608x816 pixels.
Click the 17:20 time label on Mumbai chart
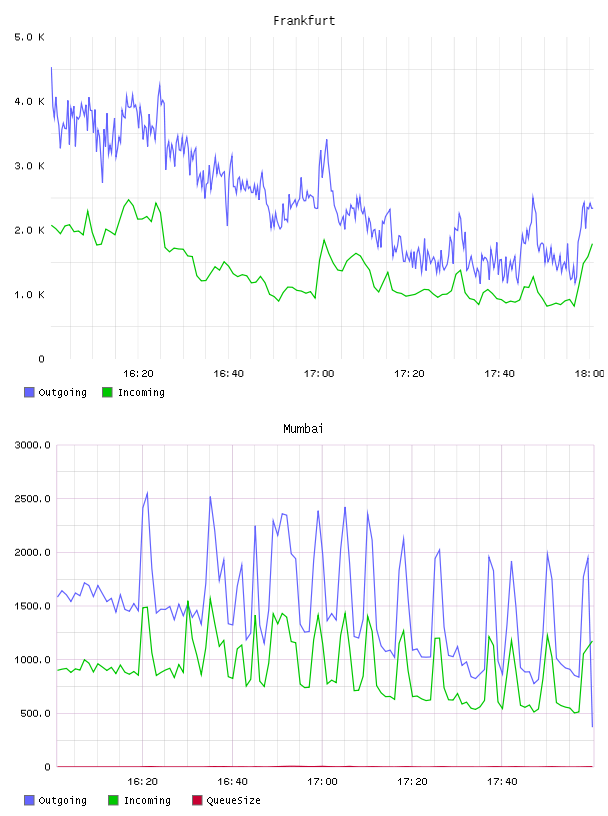point(412,782)
